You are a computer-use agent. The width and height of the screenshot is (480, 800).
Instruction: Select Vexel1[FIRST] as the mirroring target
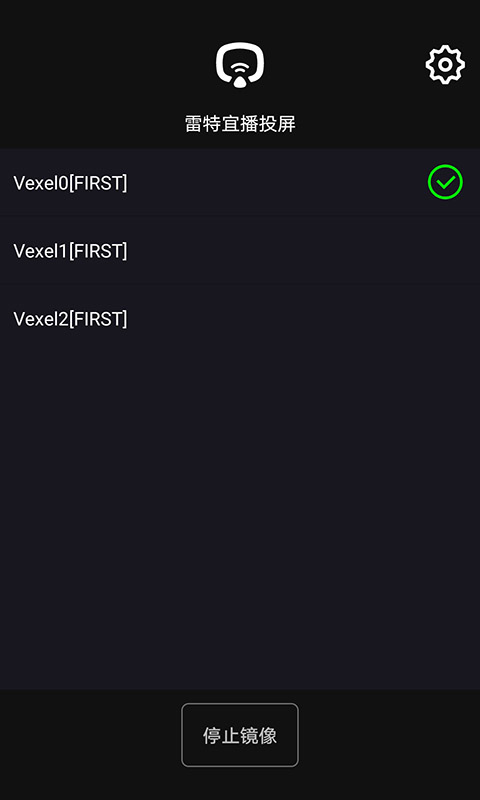tap(240, 251)
